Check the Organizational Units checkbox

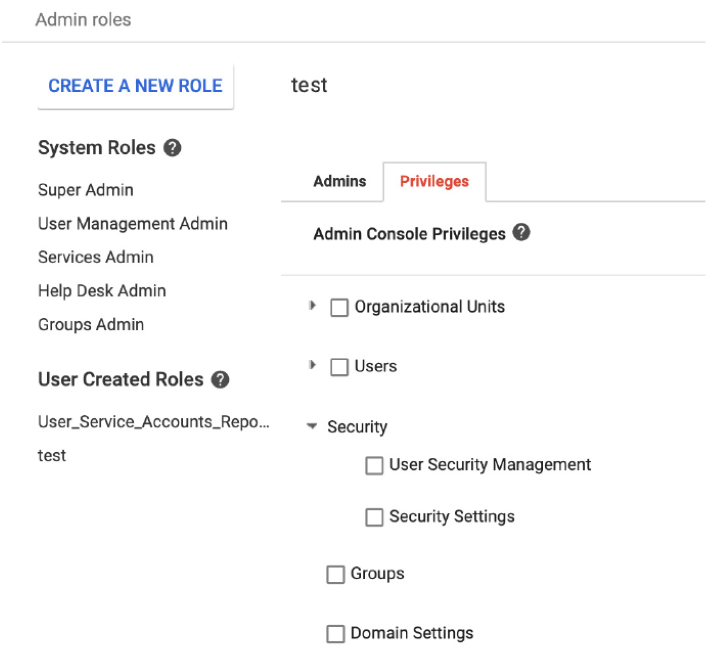click(339, 308)
